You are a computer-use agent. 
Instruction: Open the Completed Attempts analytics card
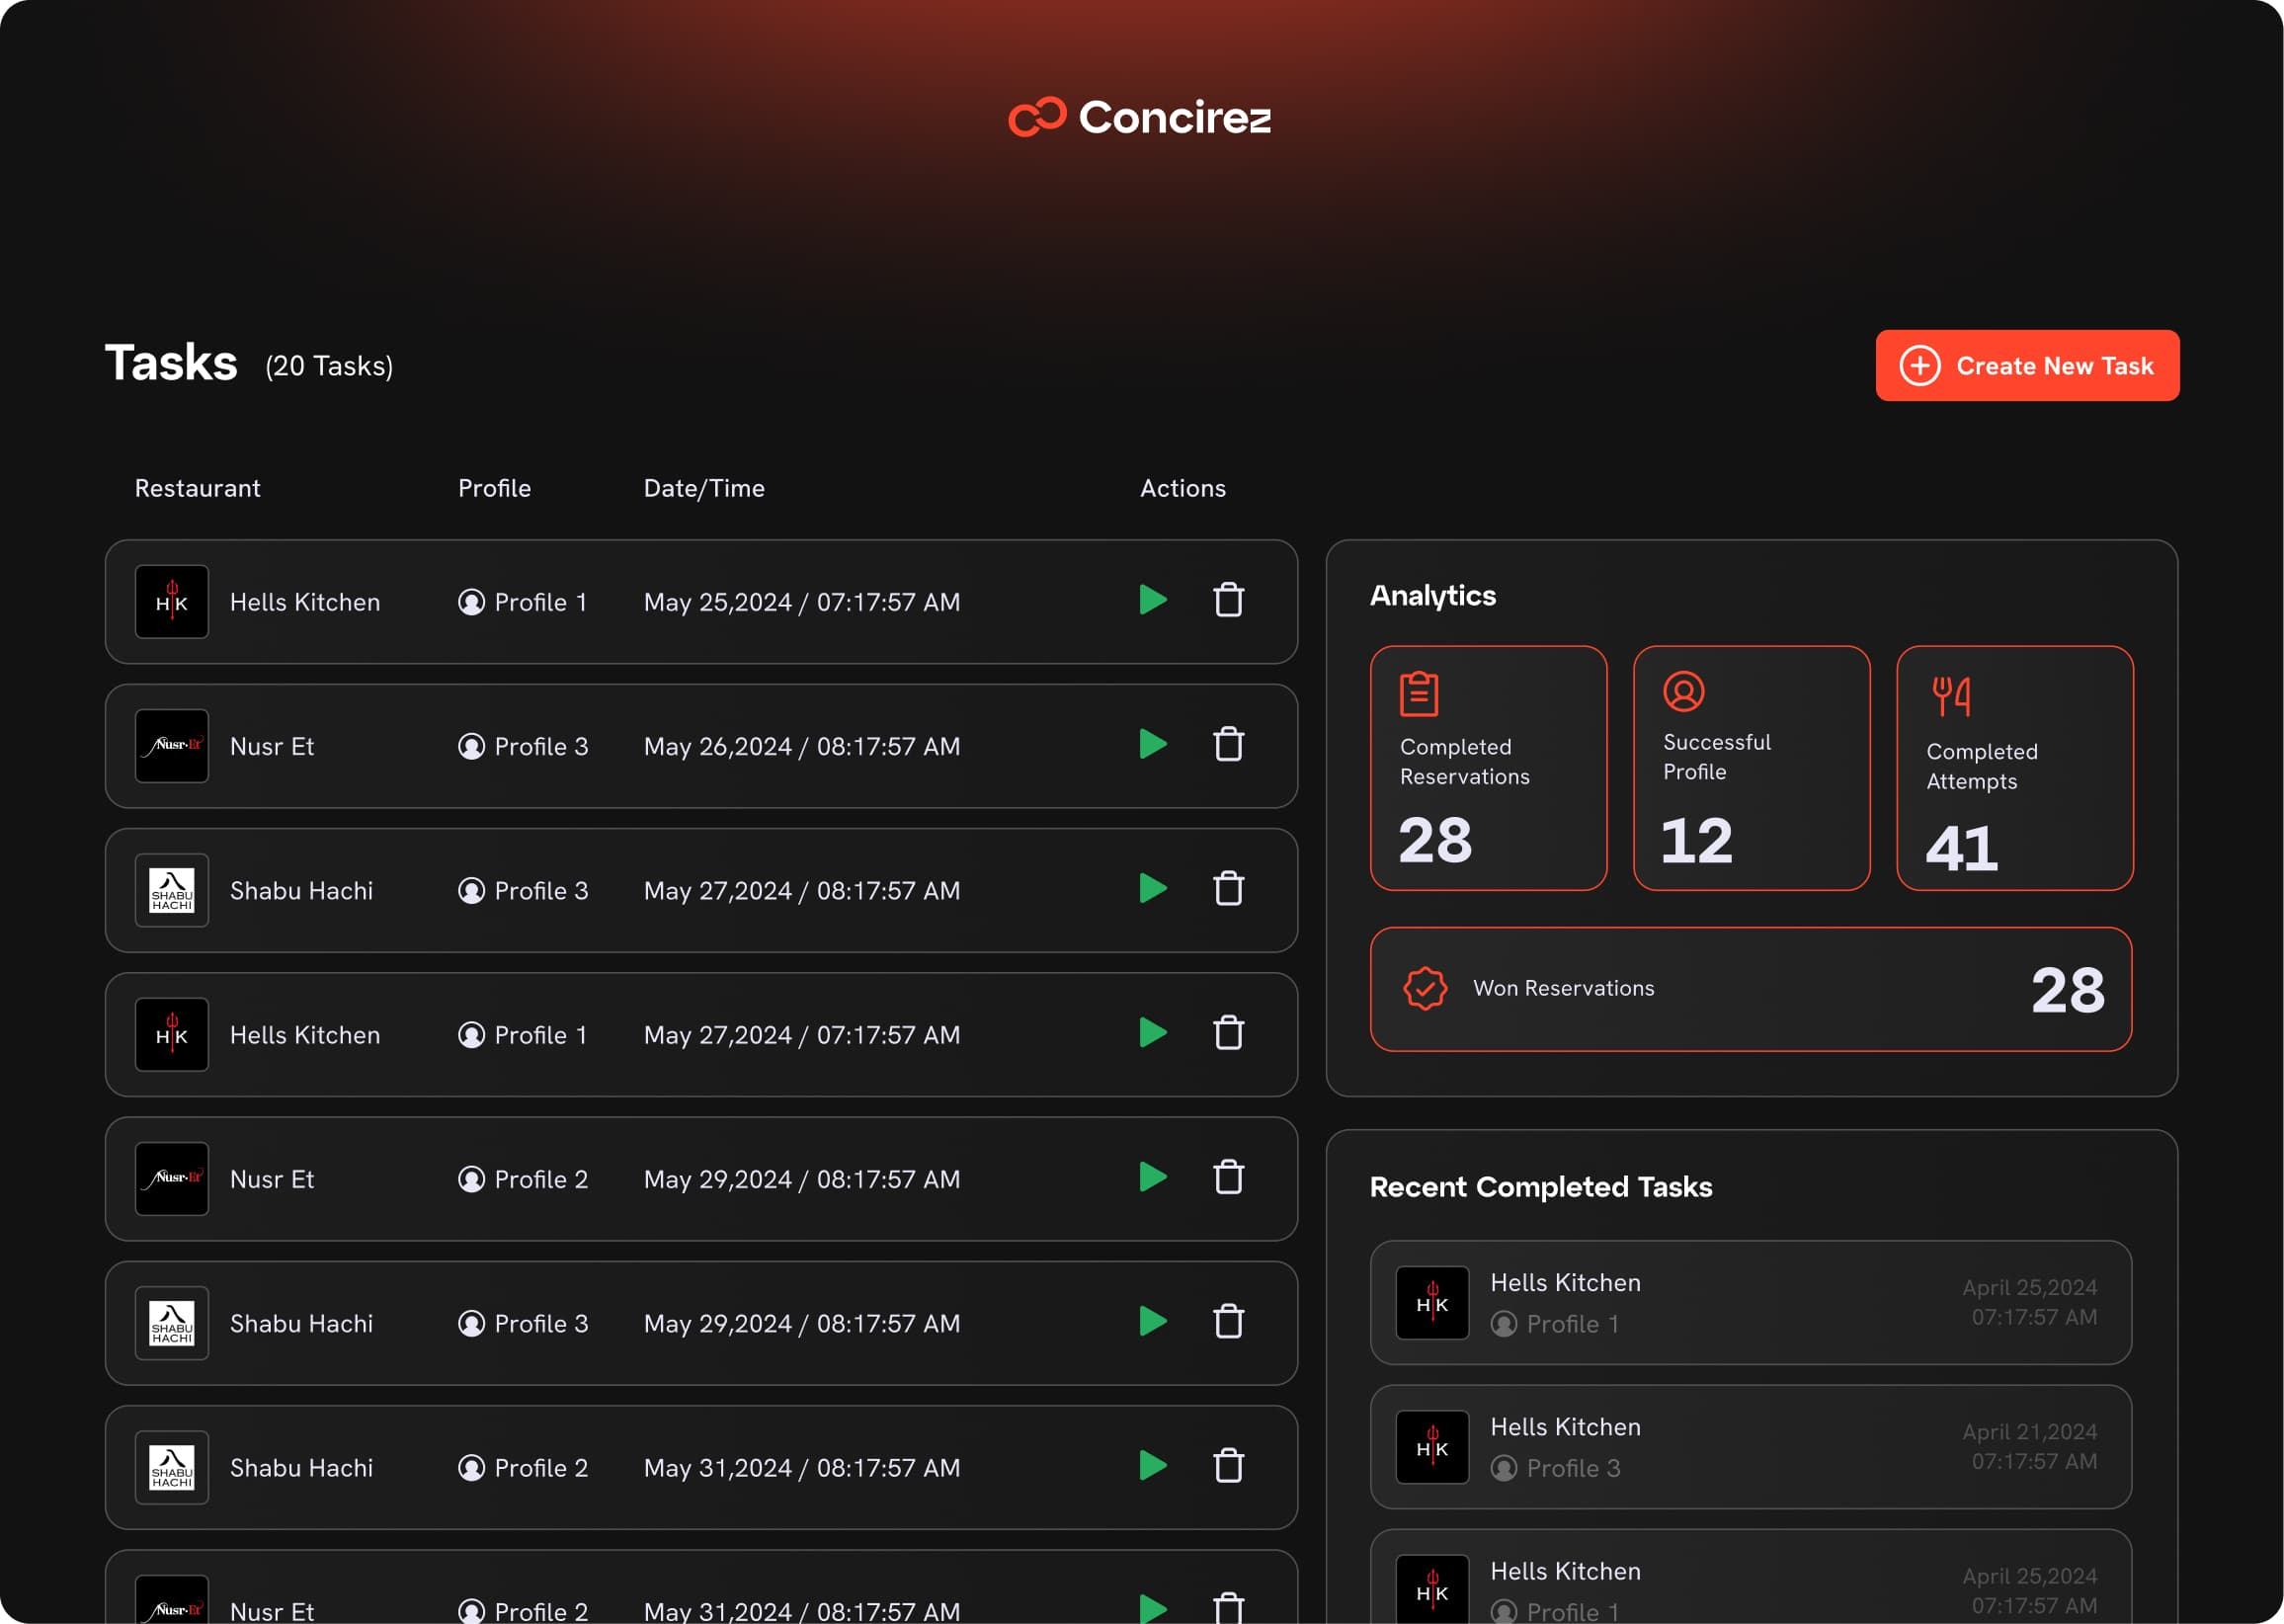[x=2015, y=768]
